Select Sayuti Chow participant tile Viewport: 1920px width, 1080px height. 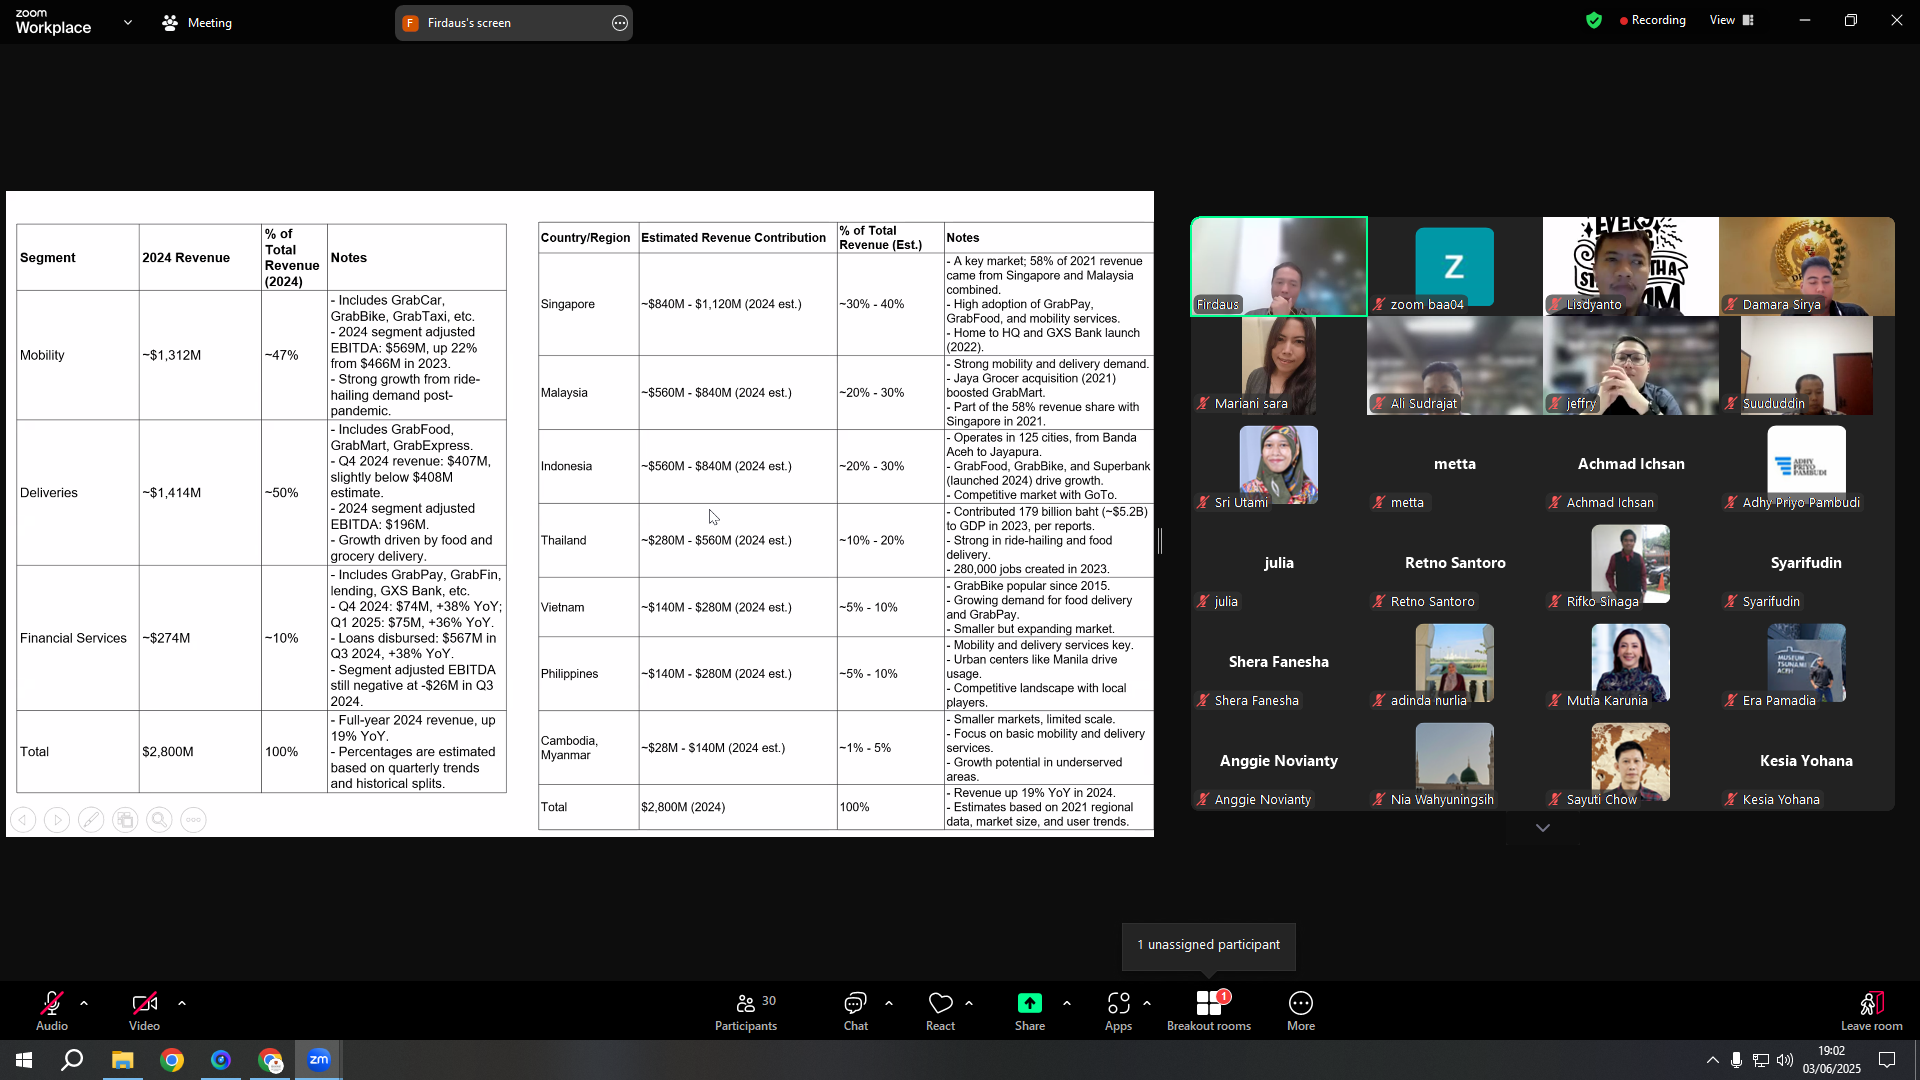[1631, 762]
